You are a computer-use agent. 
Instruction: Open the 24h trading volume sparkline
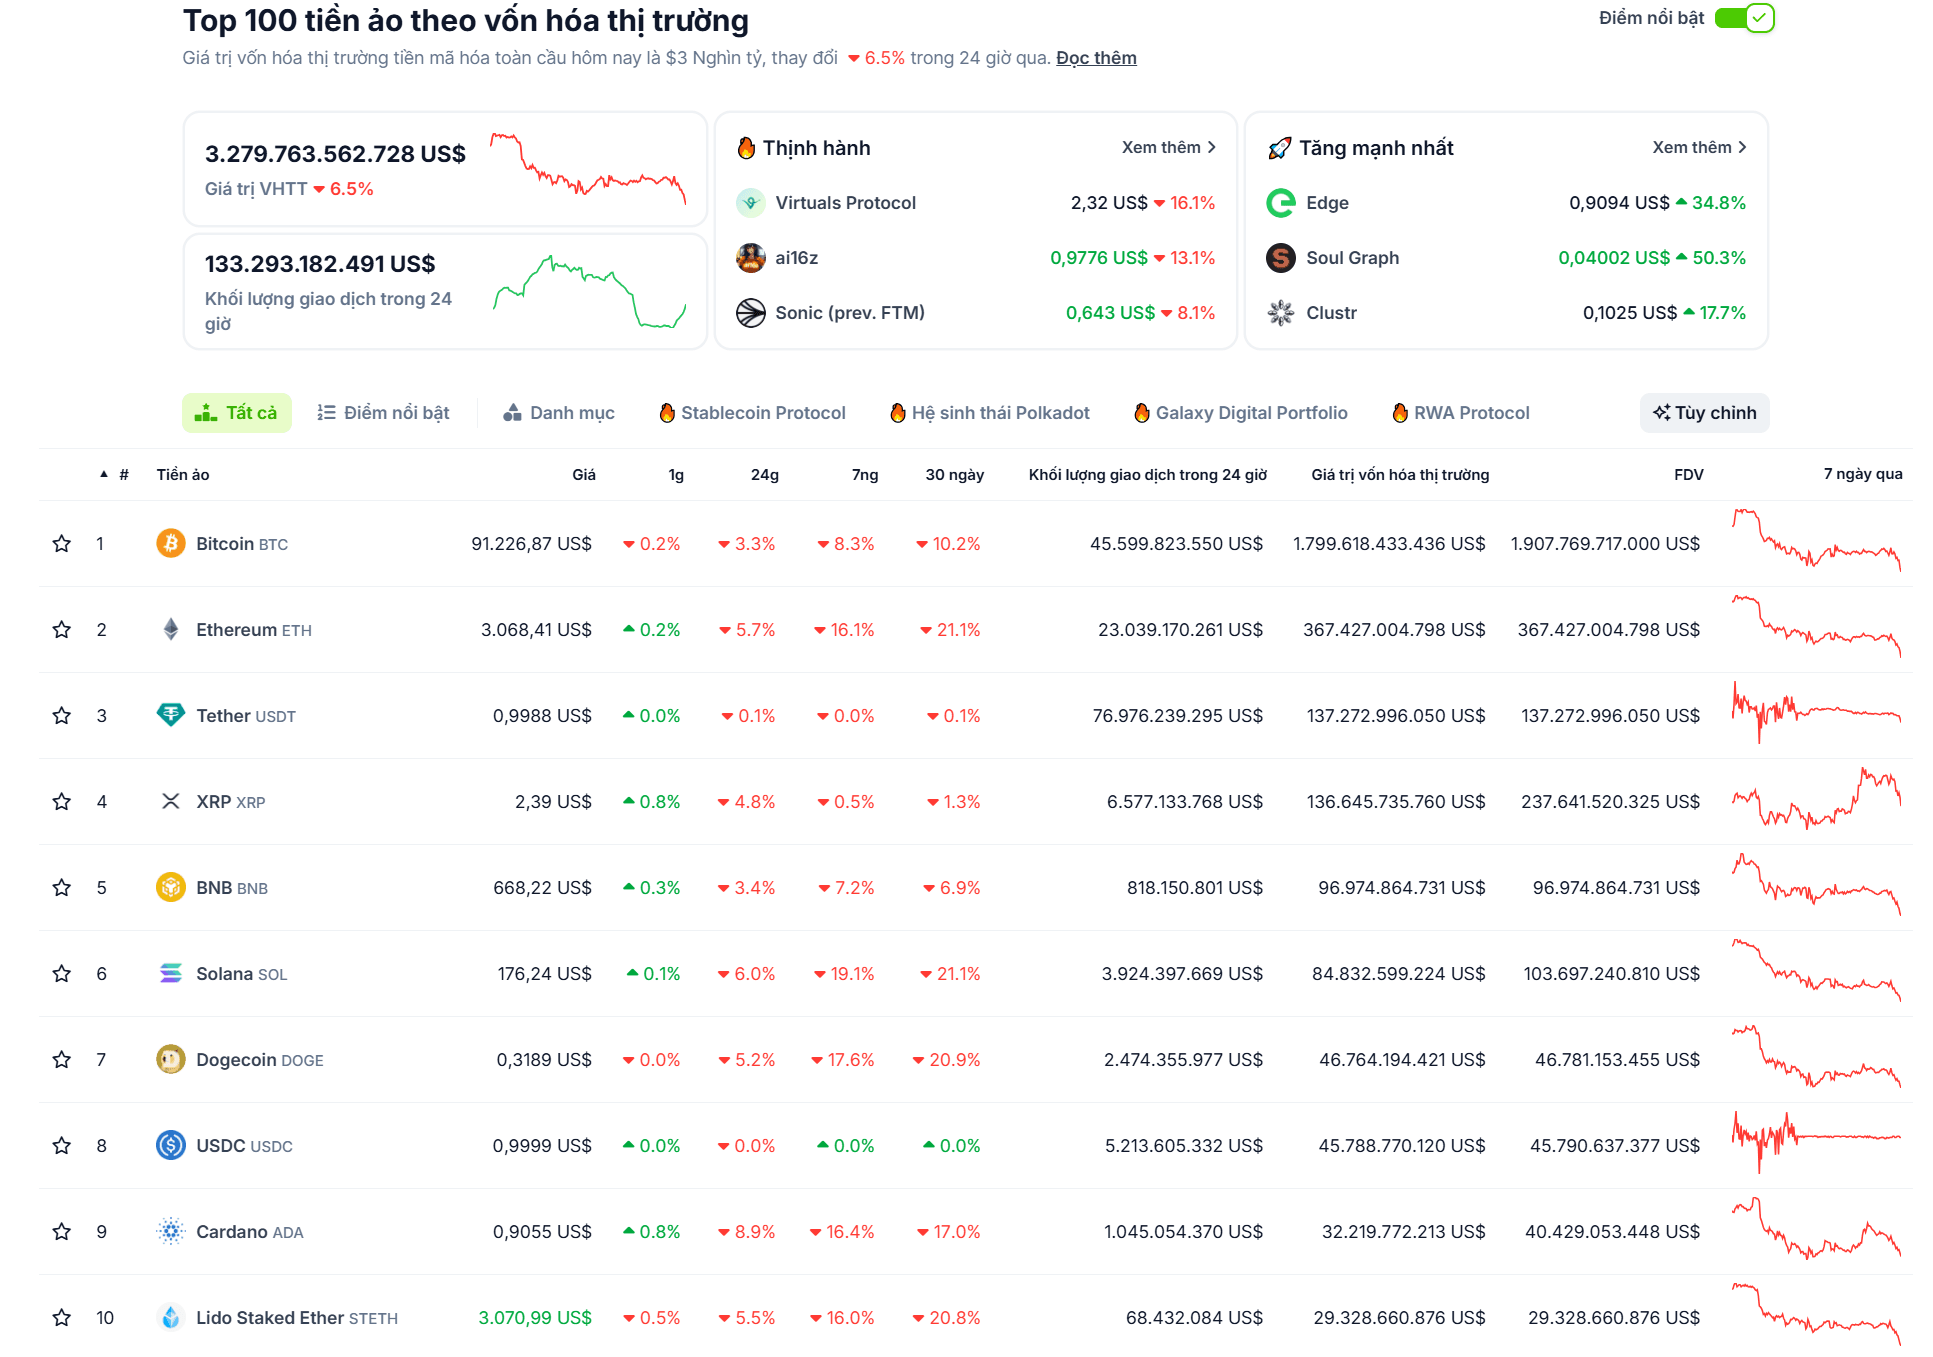point(590,291)
